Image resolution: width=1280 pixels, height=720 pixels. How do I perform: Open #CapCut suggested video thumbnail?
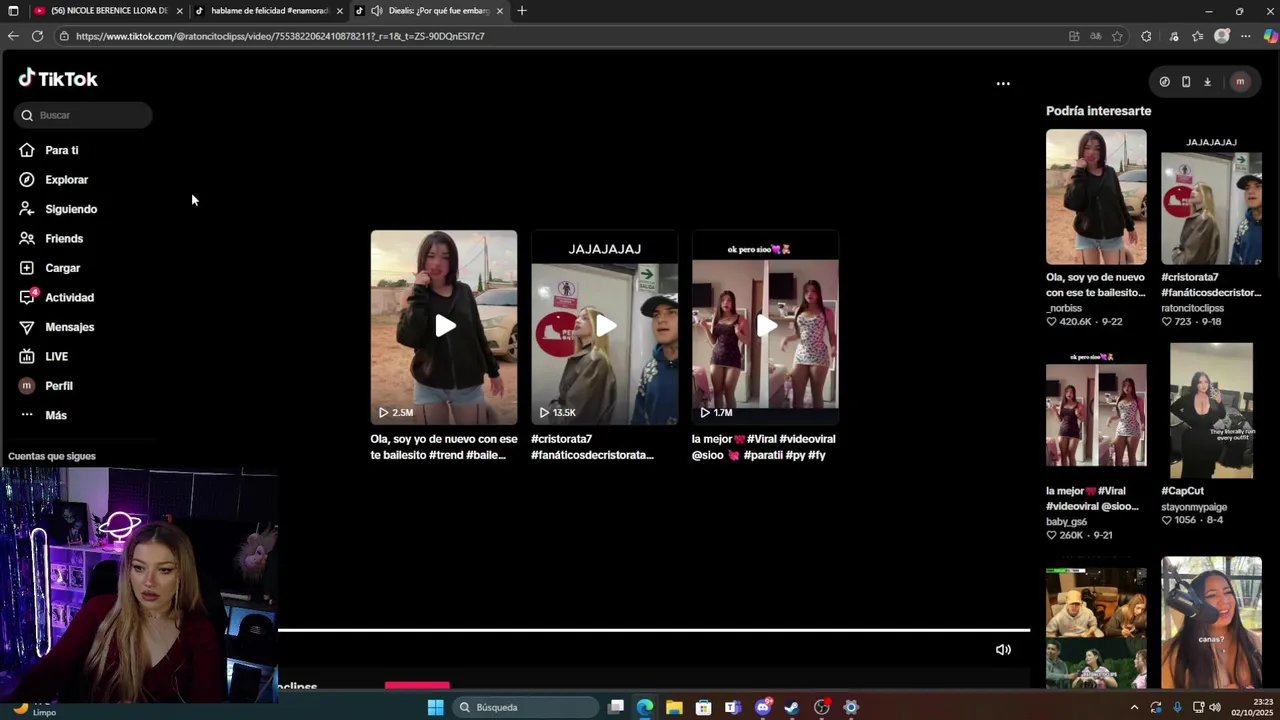(x=1211, y=411)
